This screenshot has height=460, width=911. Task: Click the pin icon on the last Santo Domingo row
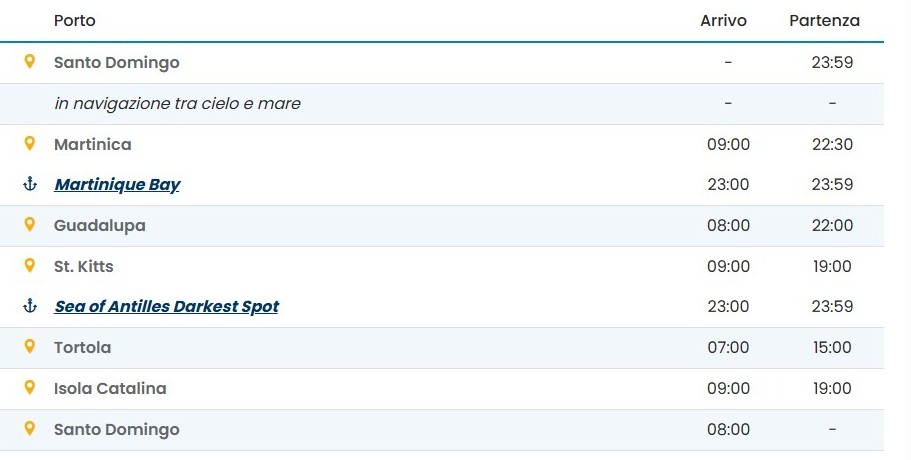pyautogui.click(x=29, y=428)
